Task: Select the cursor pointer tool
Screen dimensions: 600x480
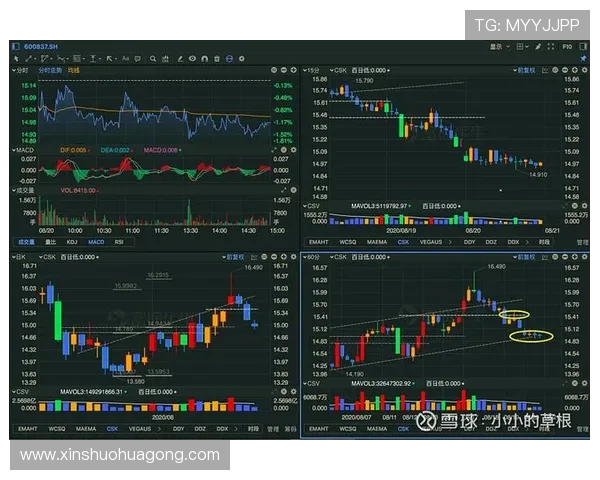Action: point(16,59)
